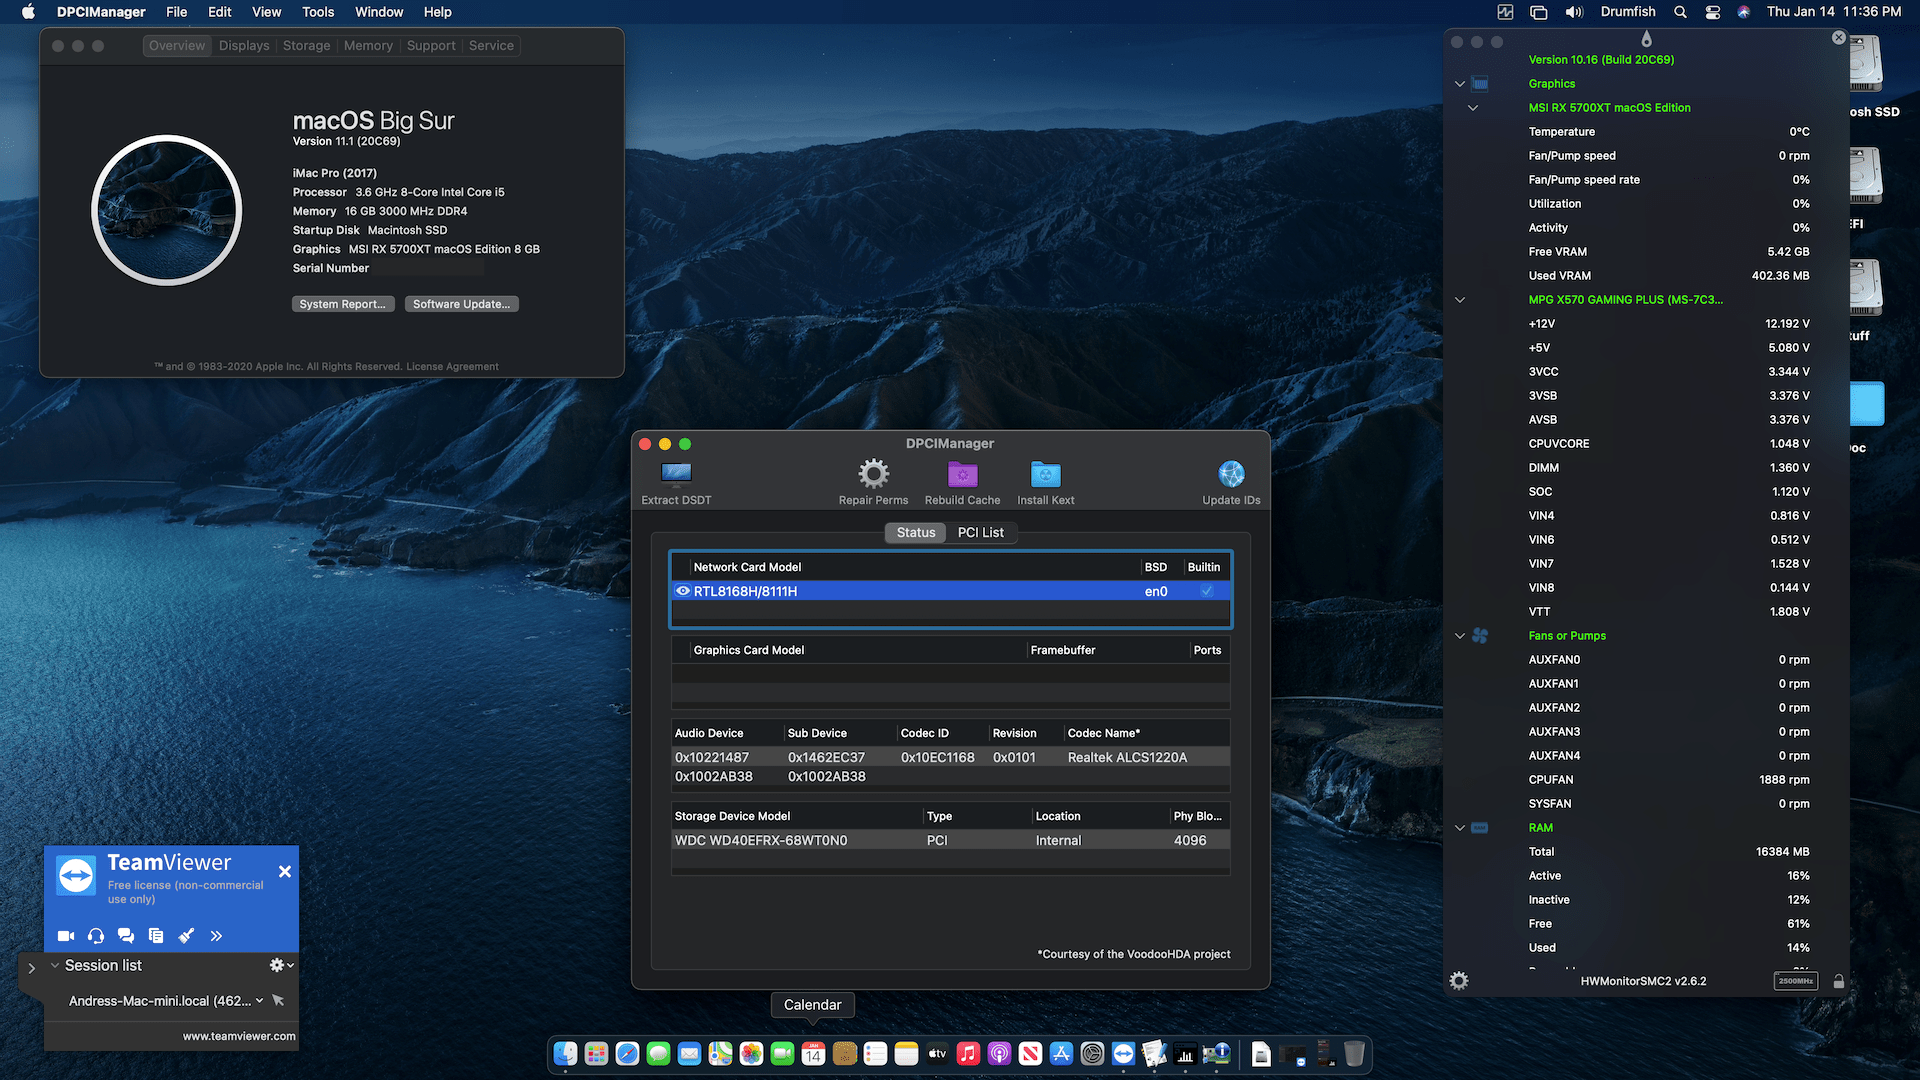The height and width of the screenshot is (1080, 1920).
Task: Click Drumfish user name in menu bar
Action: coord(1628,12)
